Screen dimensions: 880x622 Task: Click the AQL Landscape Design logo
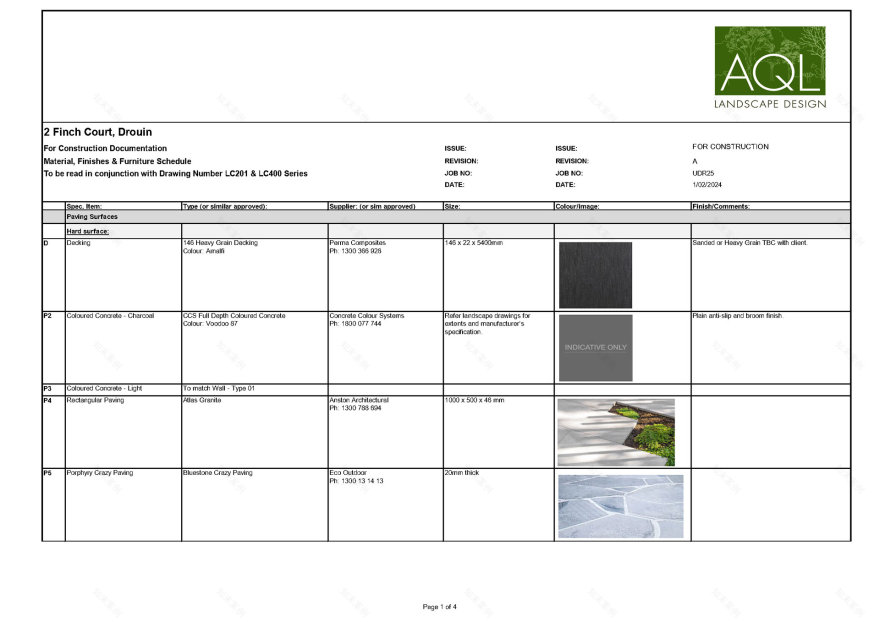point(769,68)
